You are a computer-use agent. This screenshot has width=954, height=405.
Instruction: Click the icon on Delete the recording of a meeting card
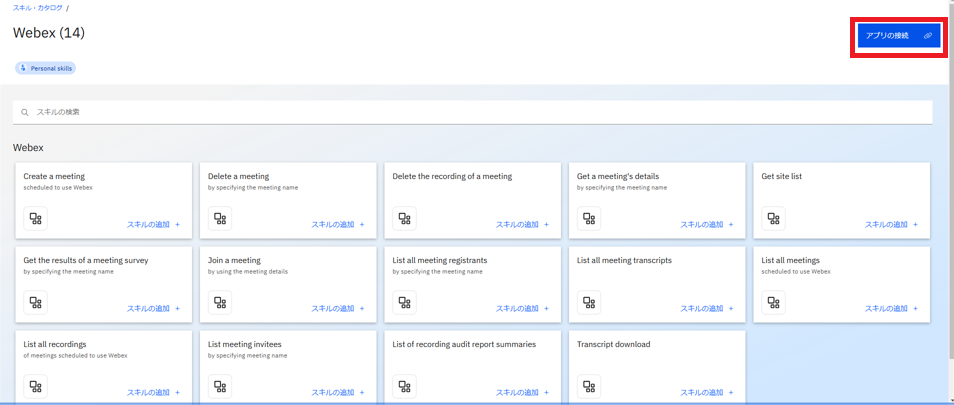405,218
